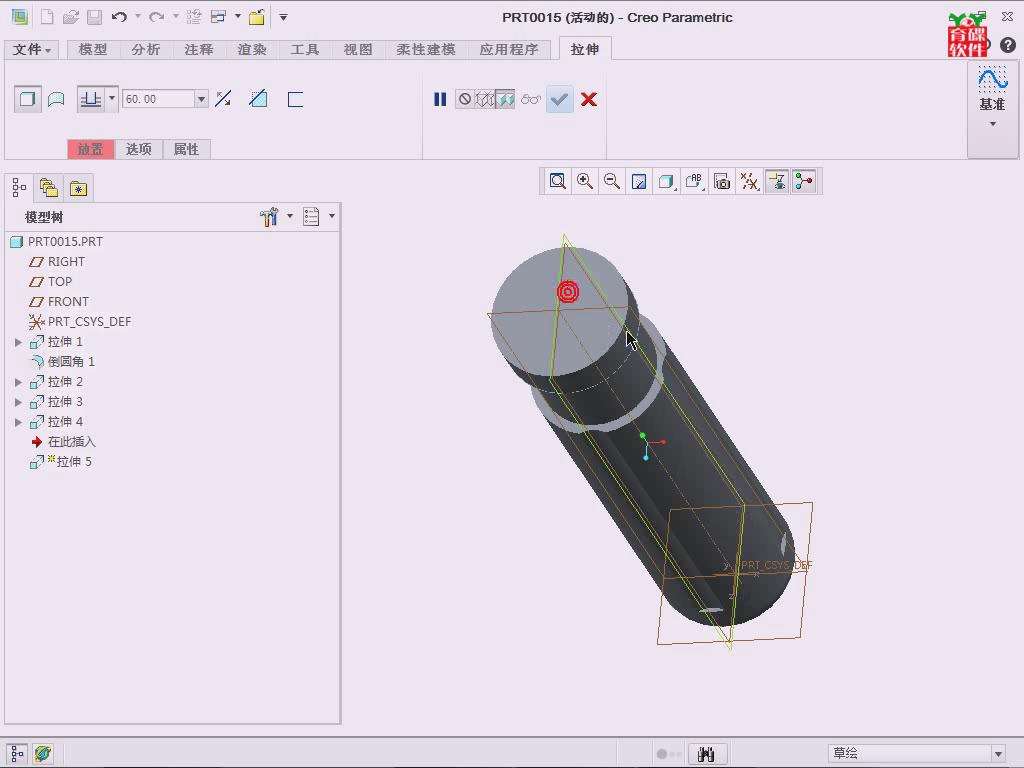
Task: Open depth value dropdown arrow
Action: tap(201, 99)
